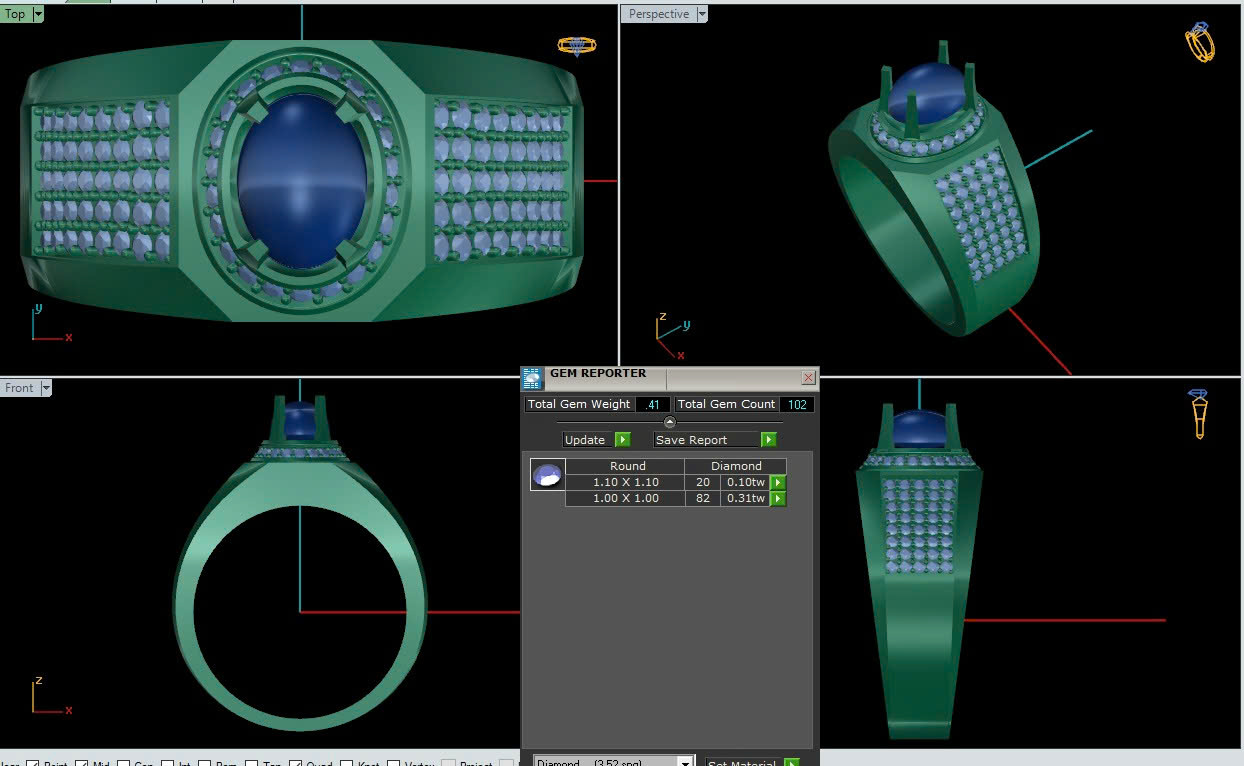This screenshot has width=1244, height=766.
Task: Click the Total Gem Weight value .41
Action: coord(653,404)
